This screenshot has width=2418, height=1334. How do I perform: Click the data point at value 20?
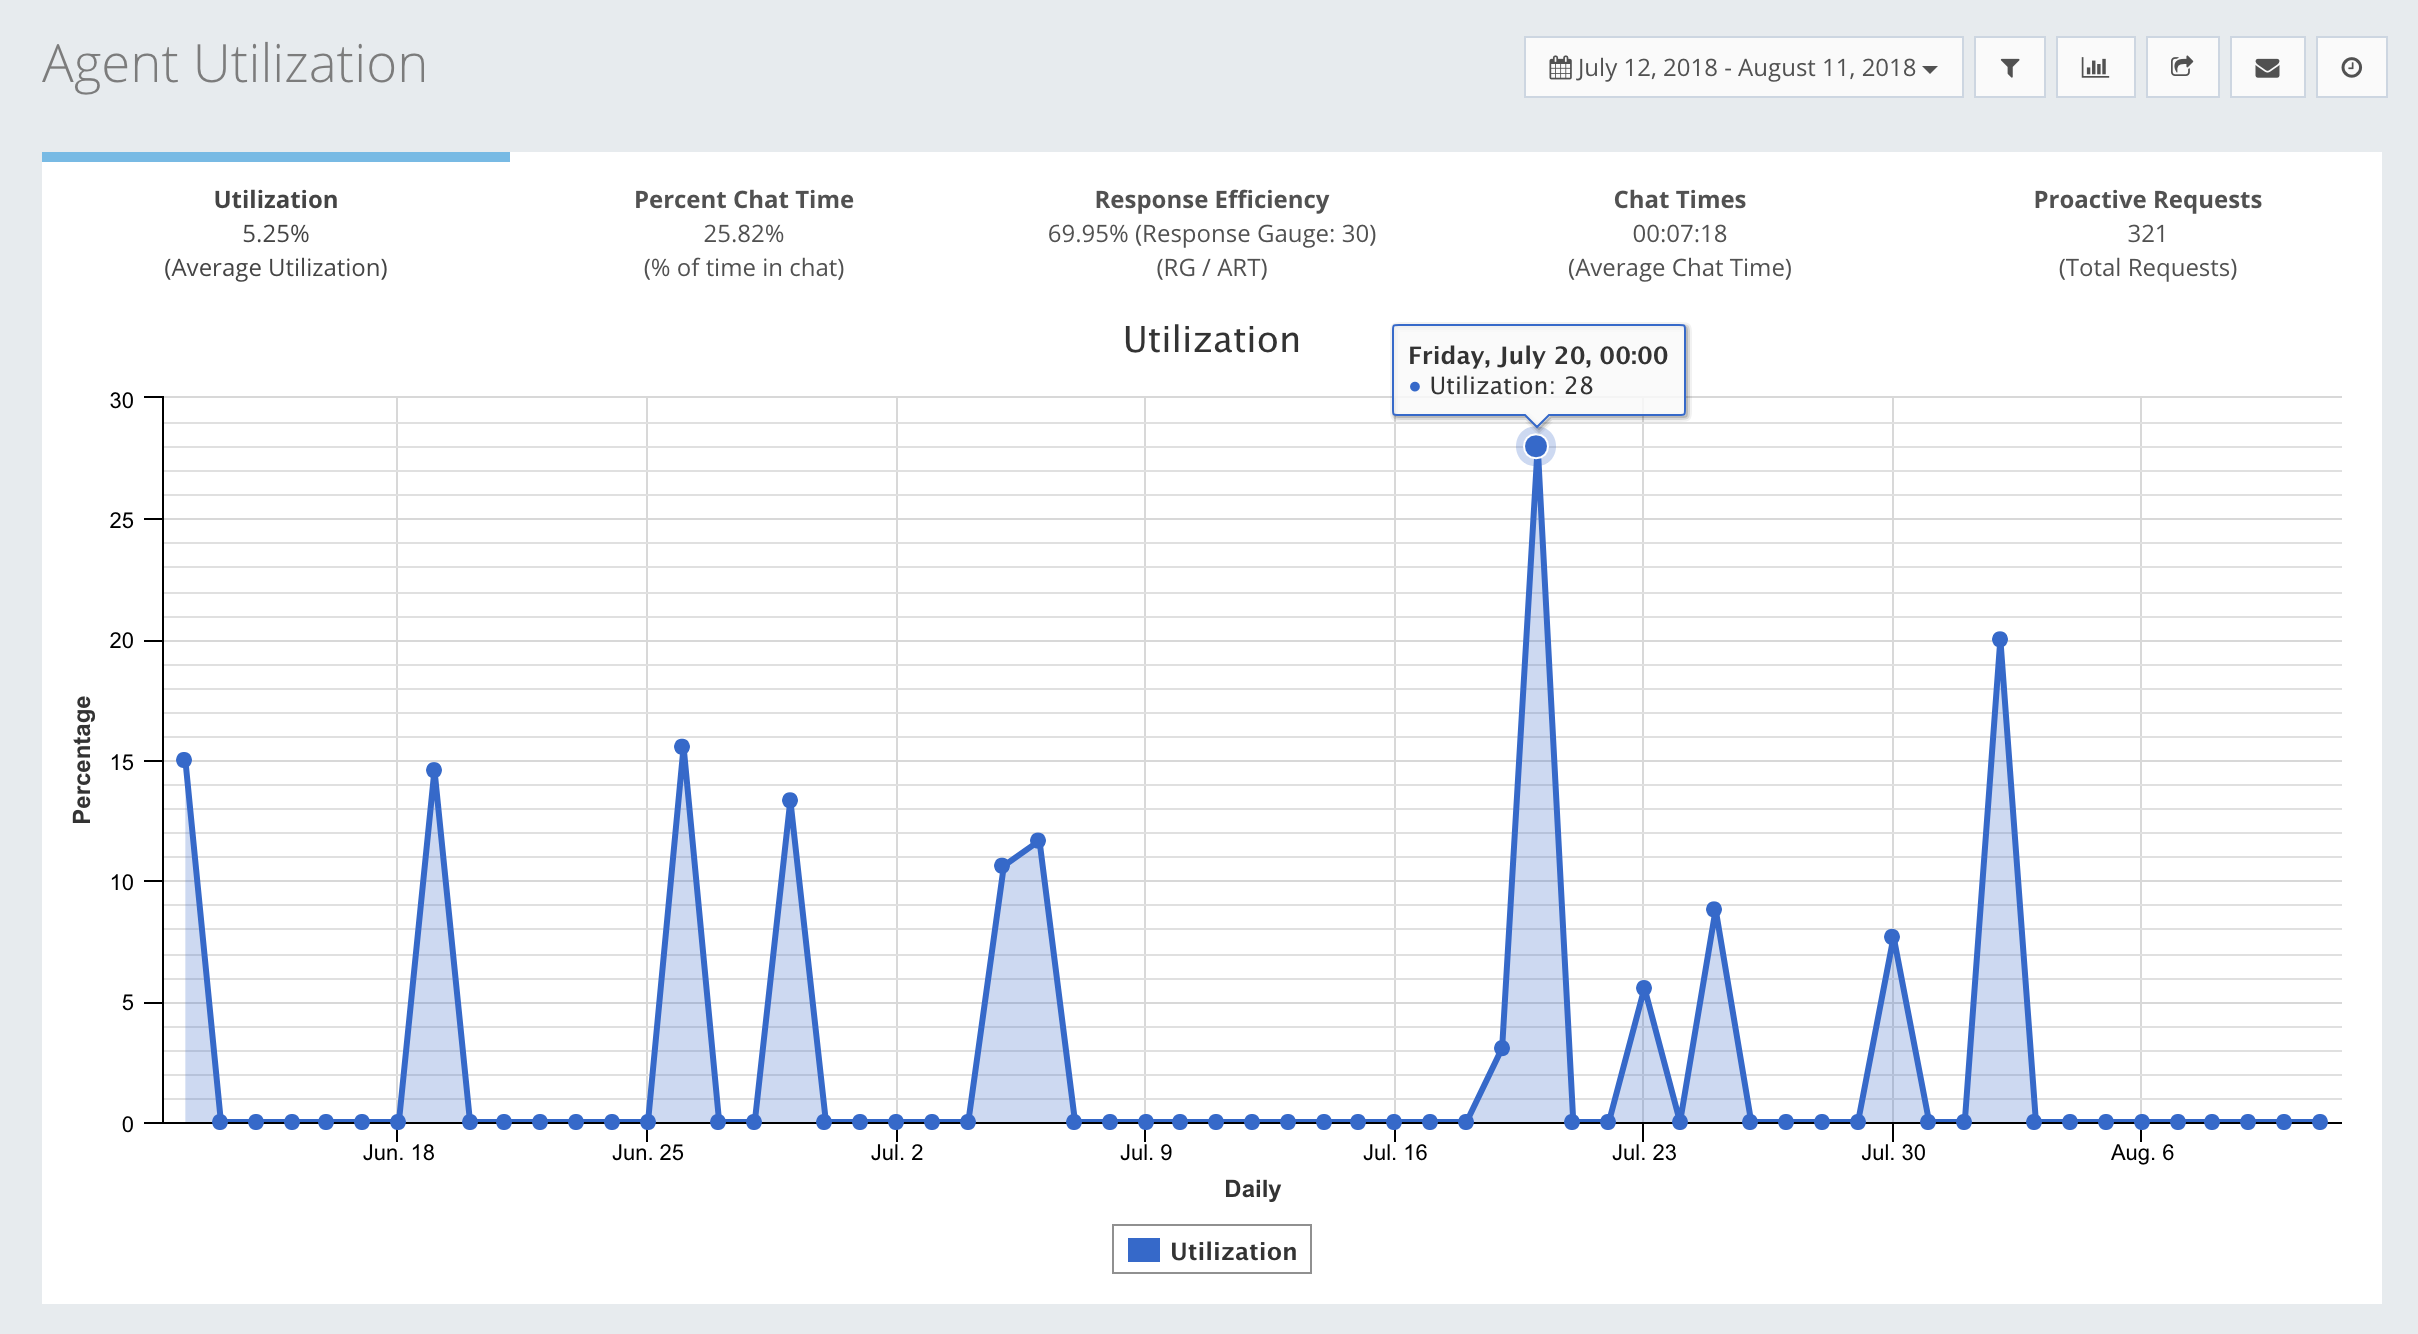click(2000, 640)
